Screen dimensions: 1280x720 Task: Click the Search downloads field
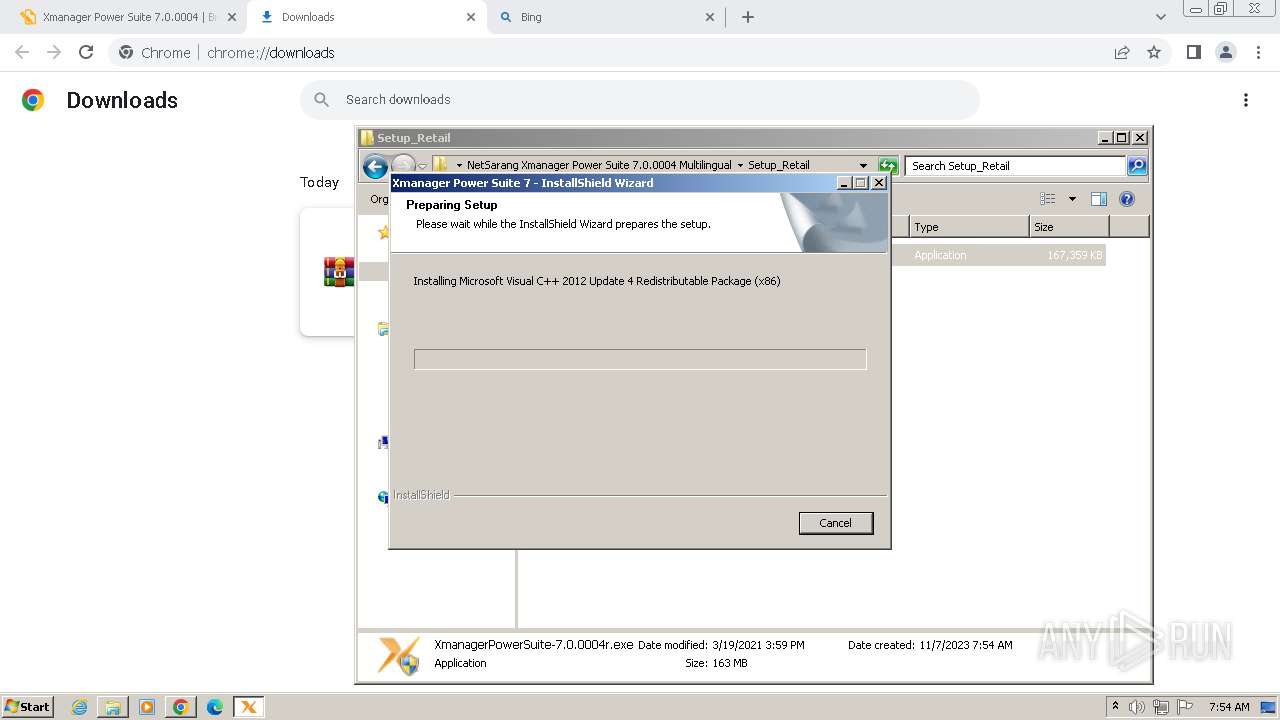tap(640, 100)
